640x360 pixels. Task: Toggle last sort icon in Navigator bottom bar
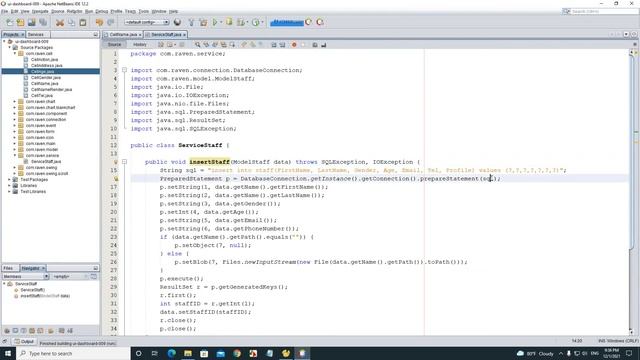click(x=70, y=331)
